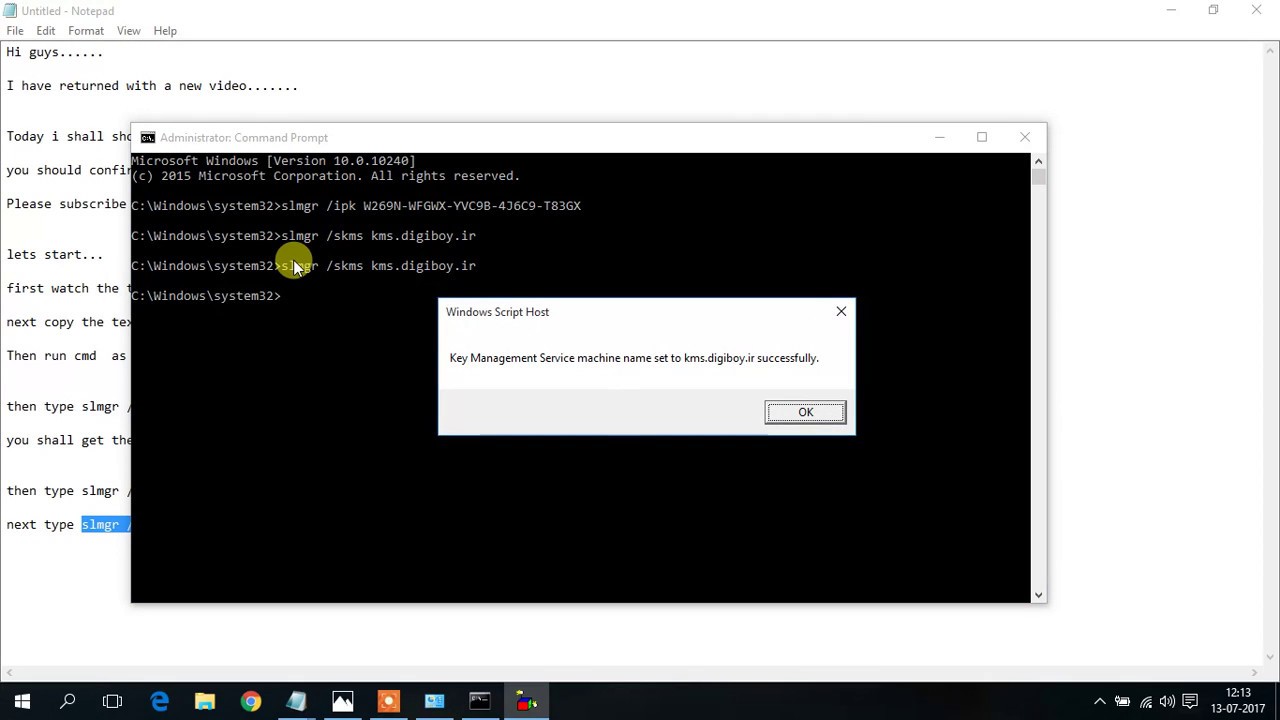Switch to Notepad via taskbar icon
Image resolution: width=1280 pixels, height=720 pixels.
[x=297, y=702]
